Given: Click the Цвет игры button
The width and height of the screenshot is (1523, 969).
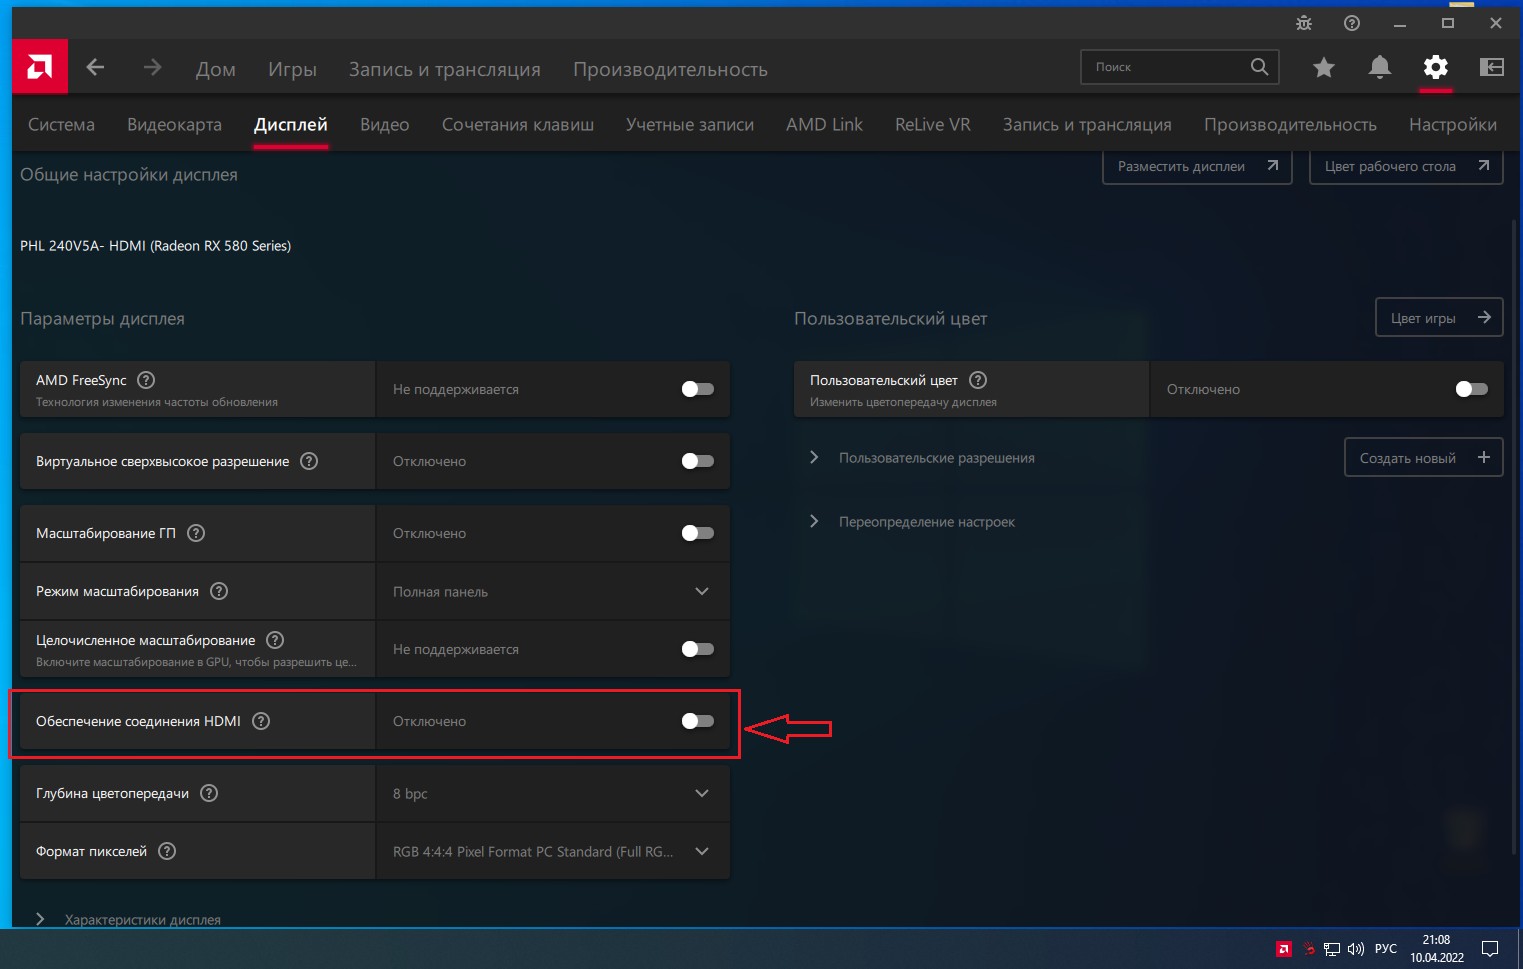Looking at the screenshot, I should [1439, 318].
